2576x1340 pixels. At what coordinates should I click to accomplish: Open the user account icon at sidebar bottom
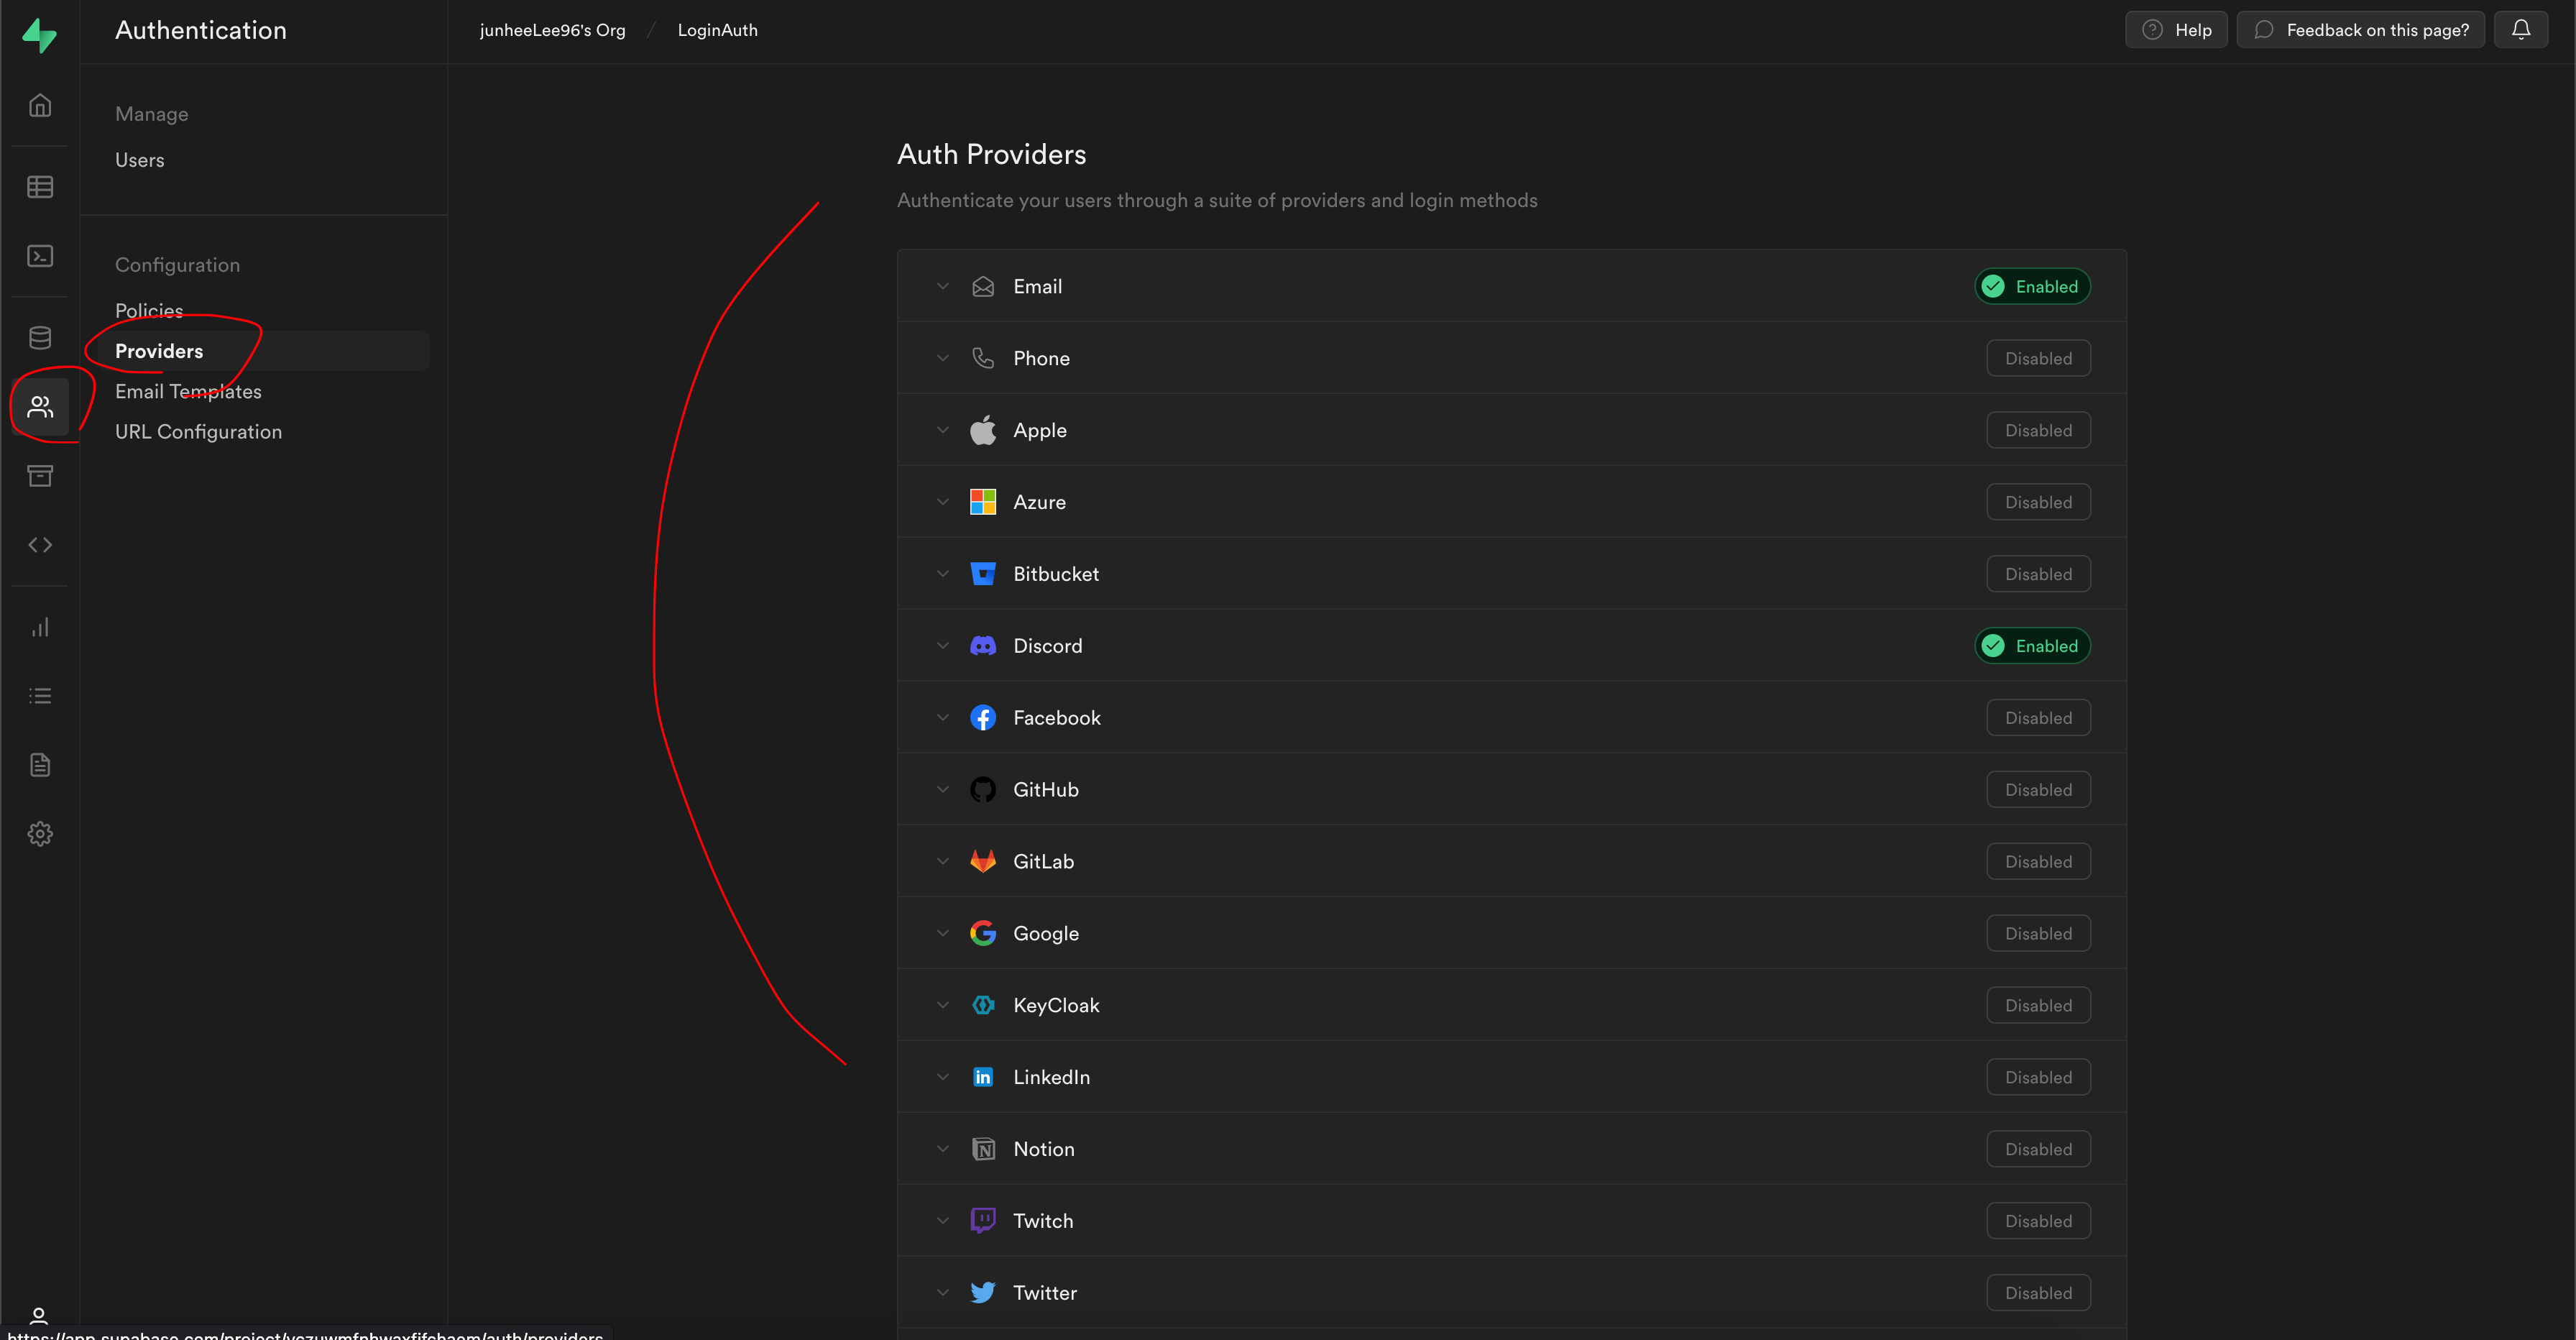[39, 1316]
